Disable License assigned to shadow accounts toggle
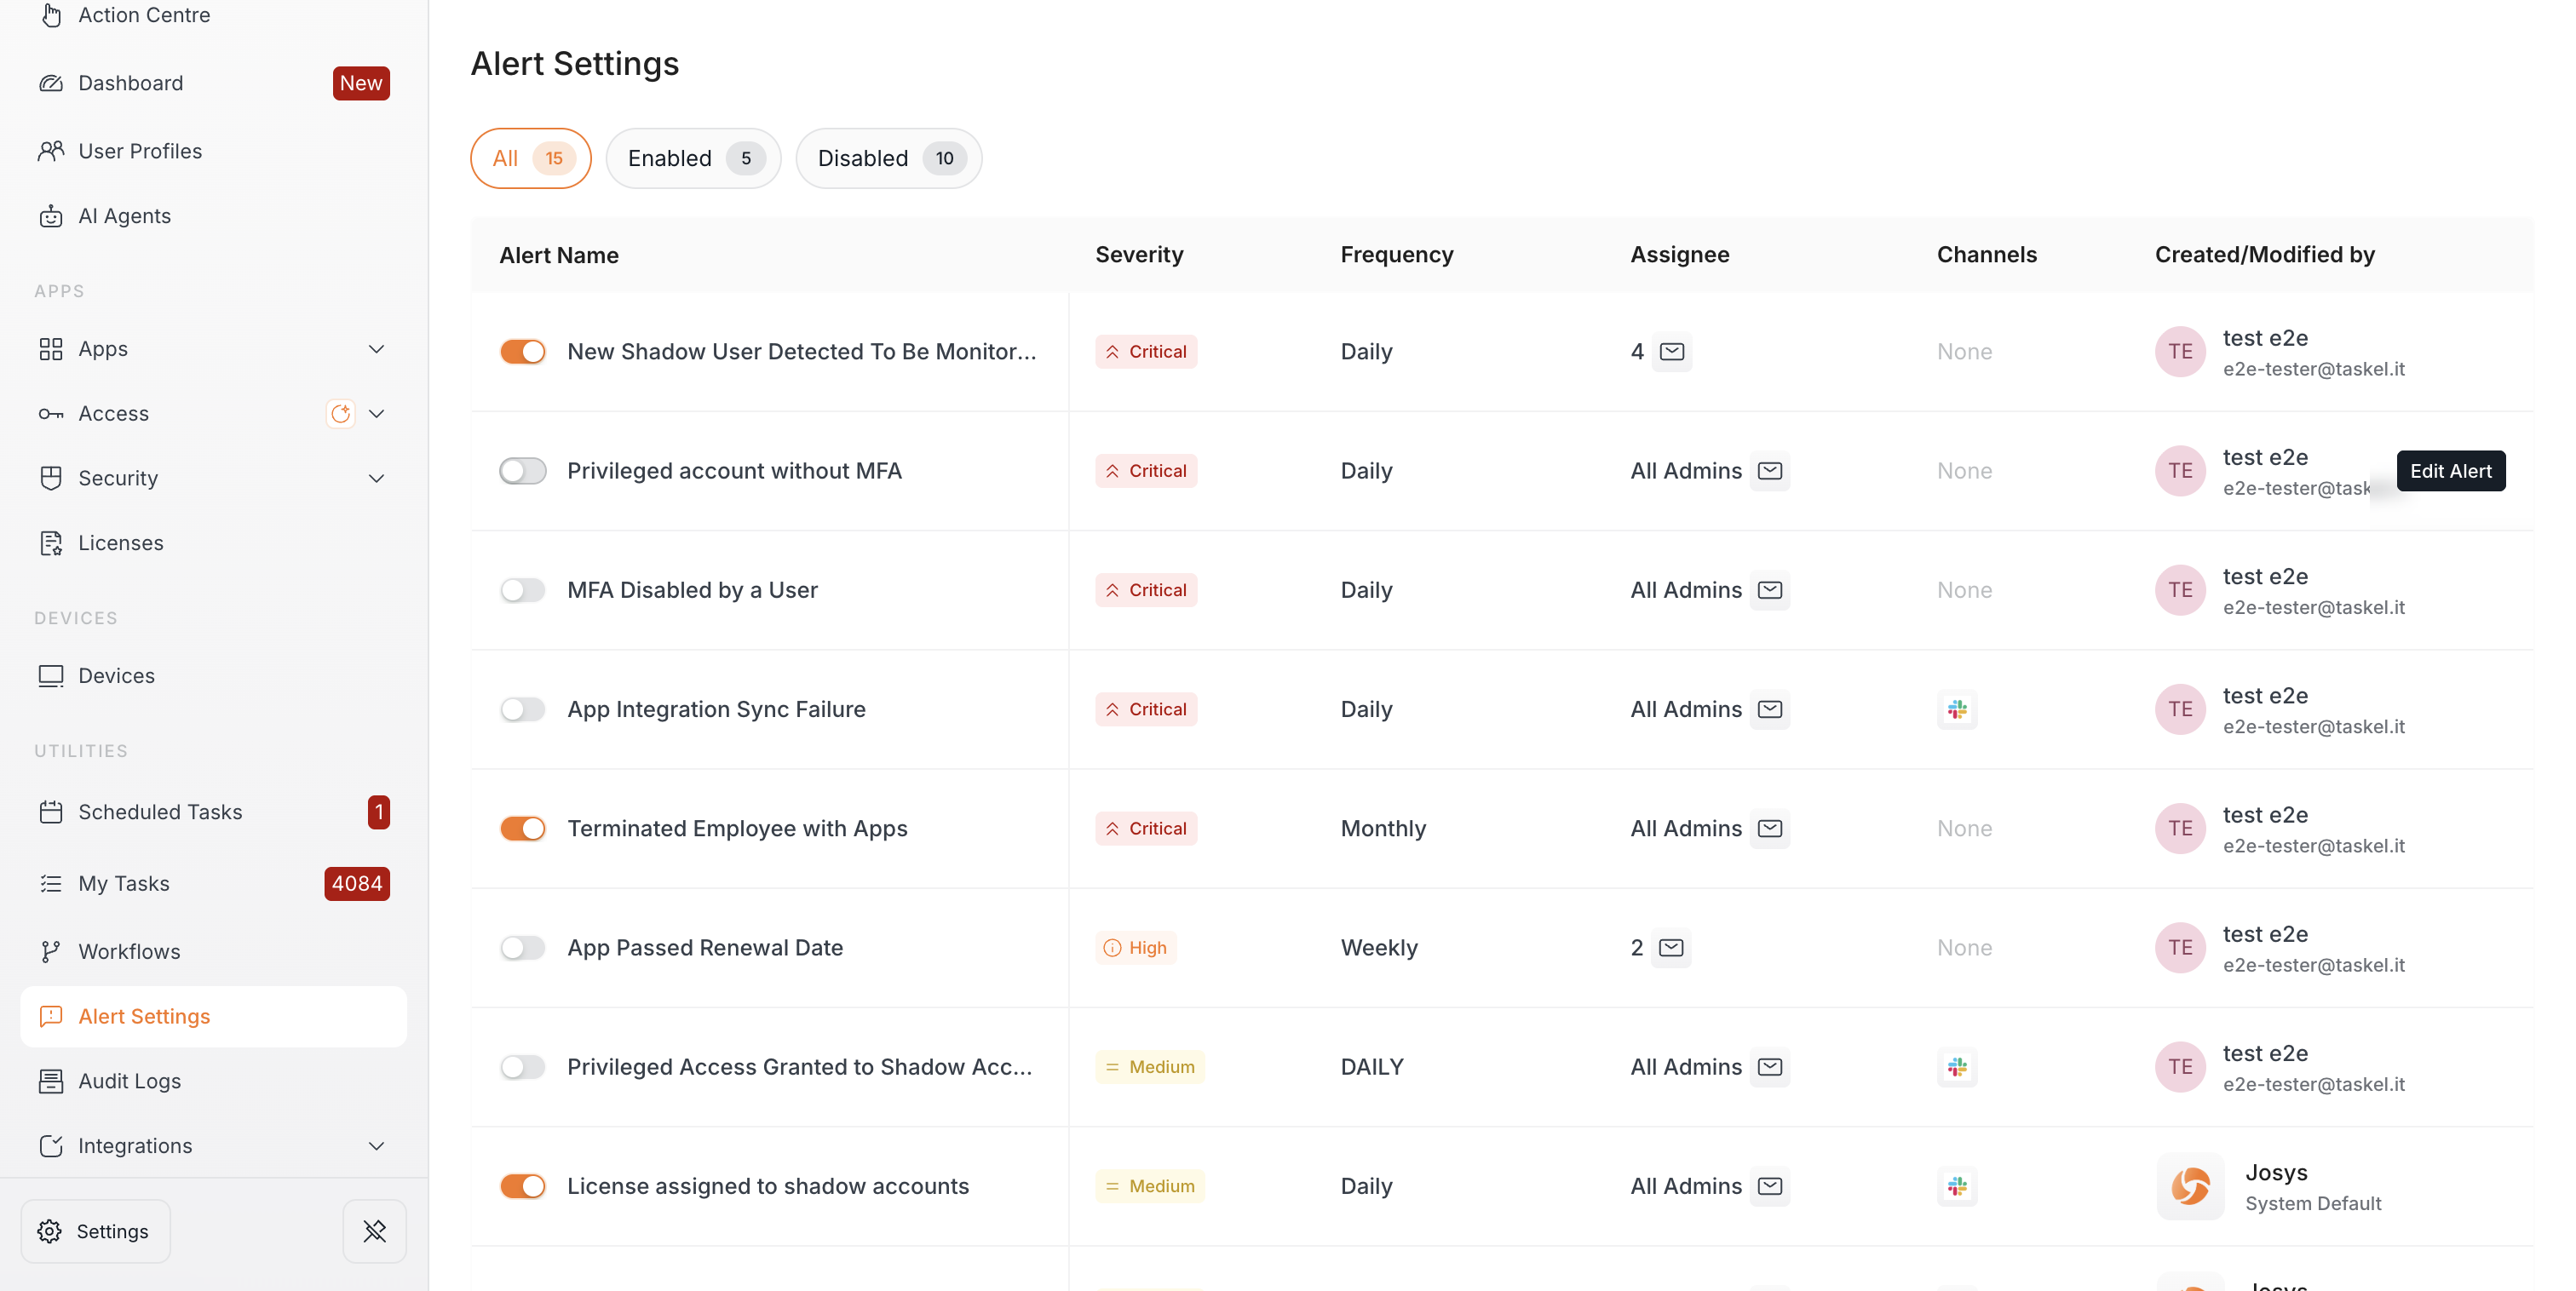 pyautogui.click(x=523, y=1187)
